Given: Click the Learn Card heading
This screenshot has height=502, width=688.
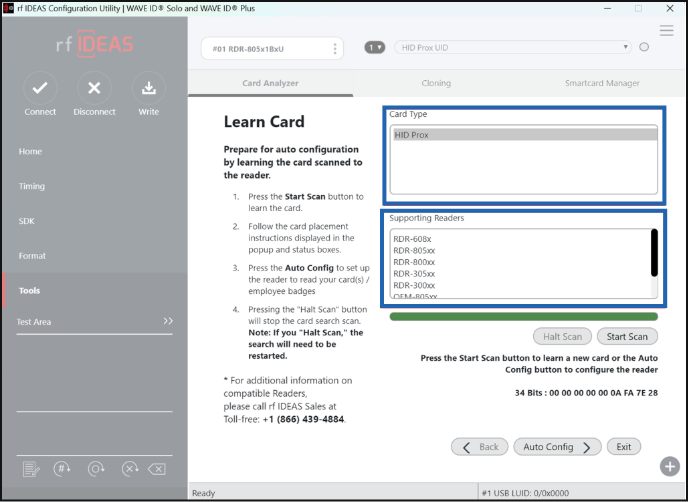Looking at the screenshot, I should pos(264,122).
